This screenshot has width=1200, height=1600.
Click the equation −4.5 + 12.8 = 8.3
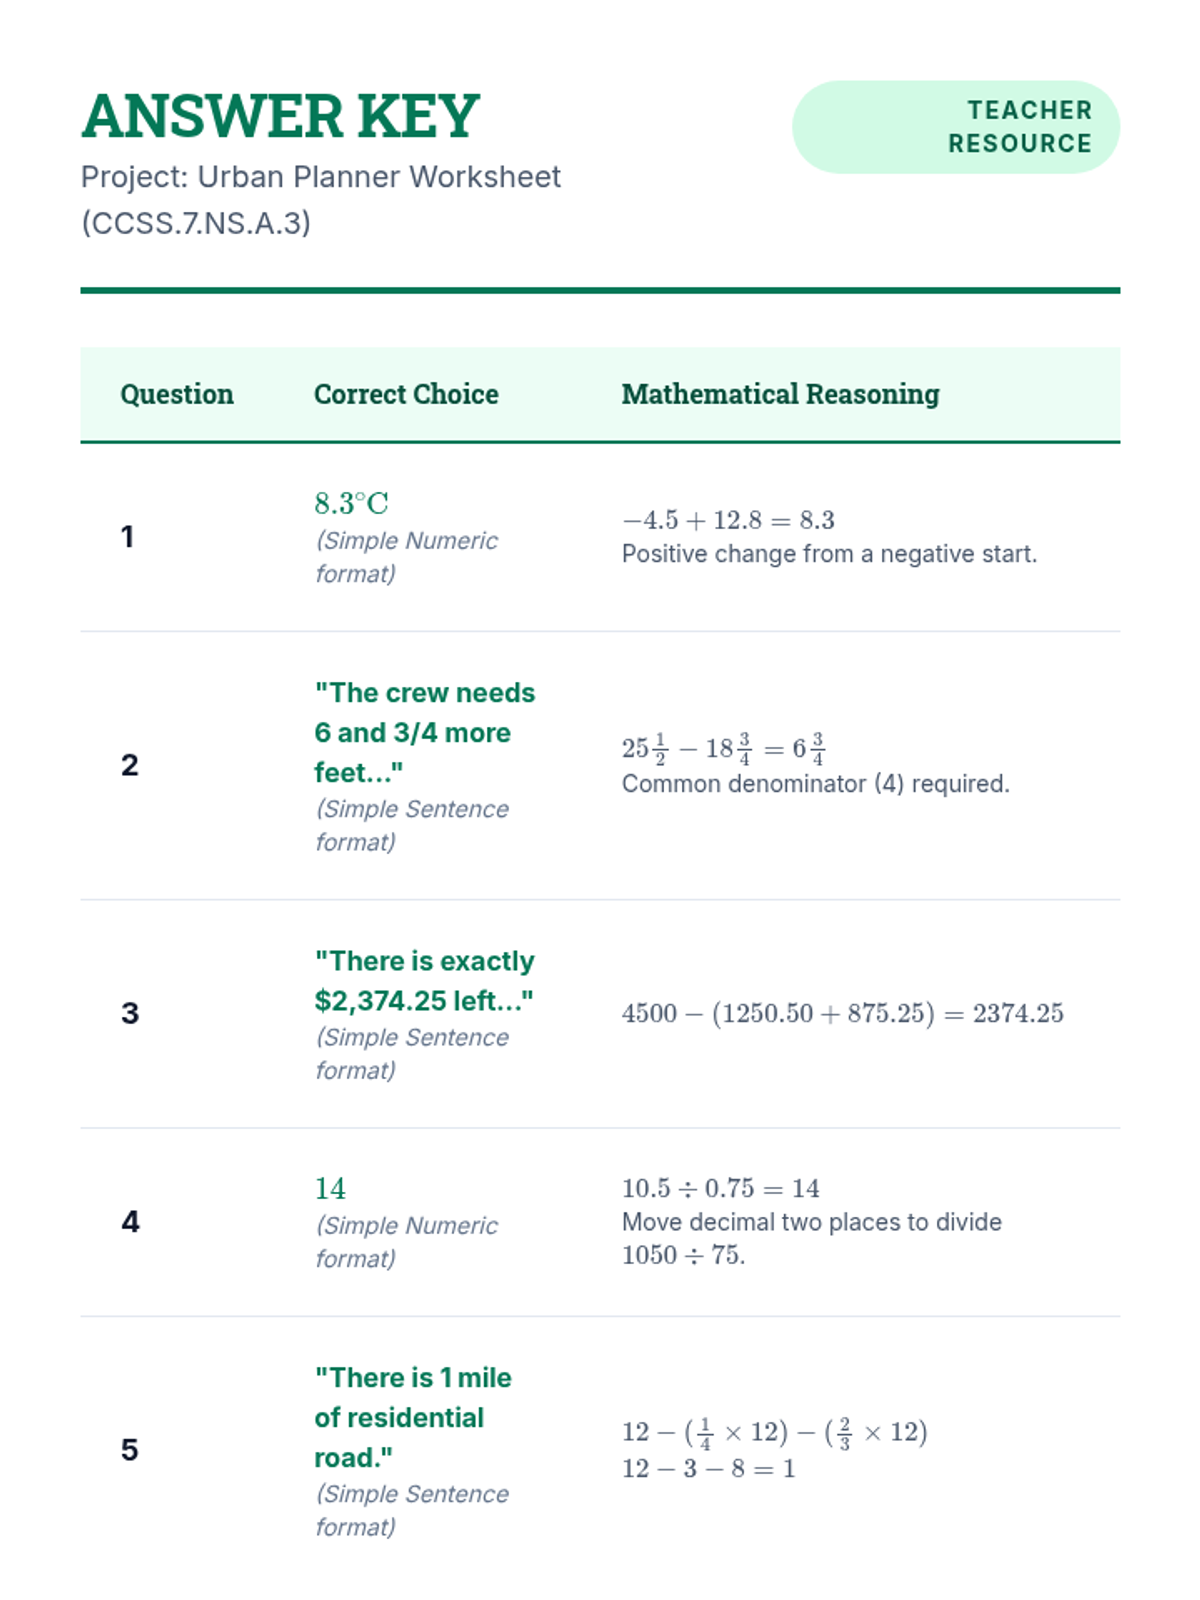click(728, 520)
